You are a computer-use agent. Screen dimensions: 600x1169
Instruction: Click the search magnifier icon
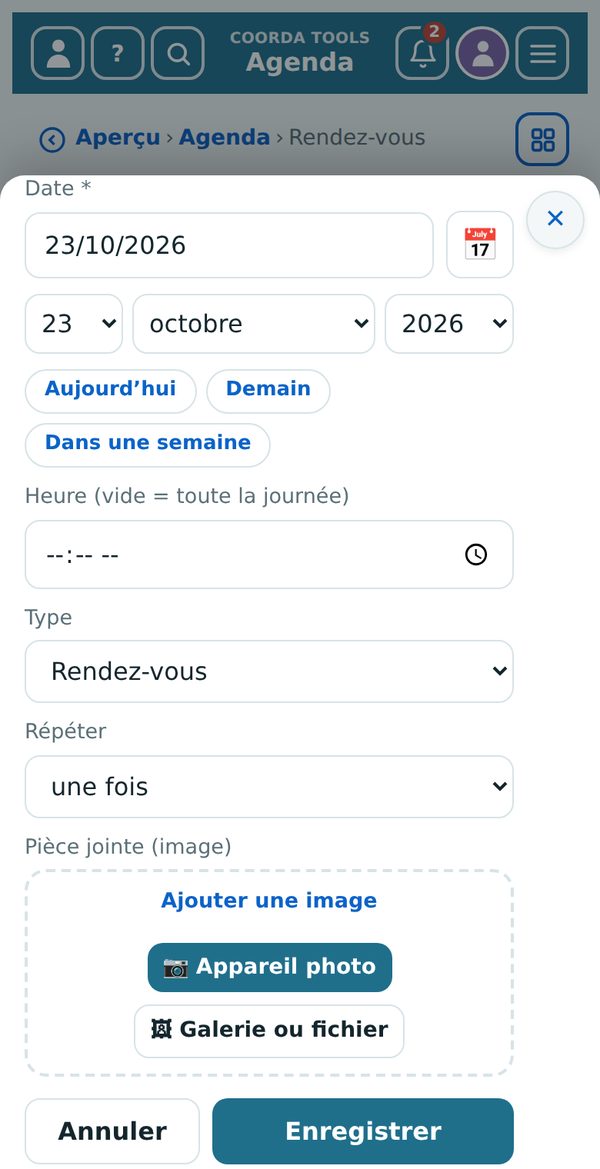177,53
